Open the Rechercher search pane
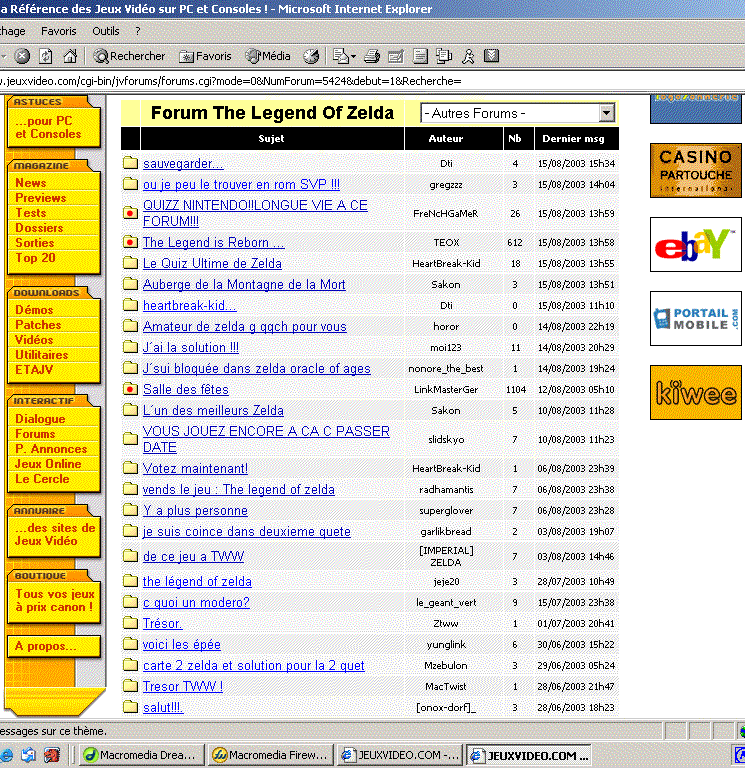745x768 pixels. coord(129,56)
